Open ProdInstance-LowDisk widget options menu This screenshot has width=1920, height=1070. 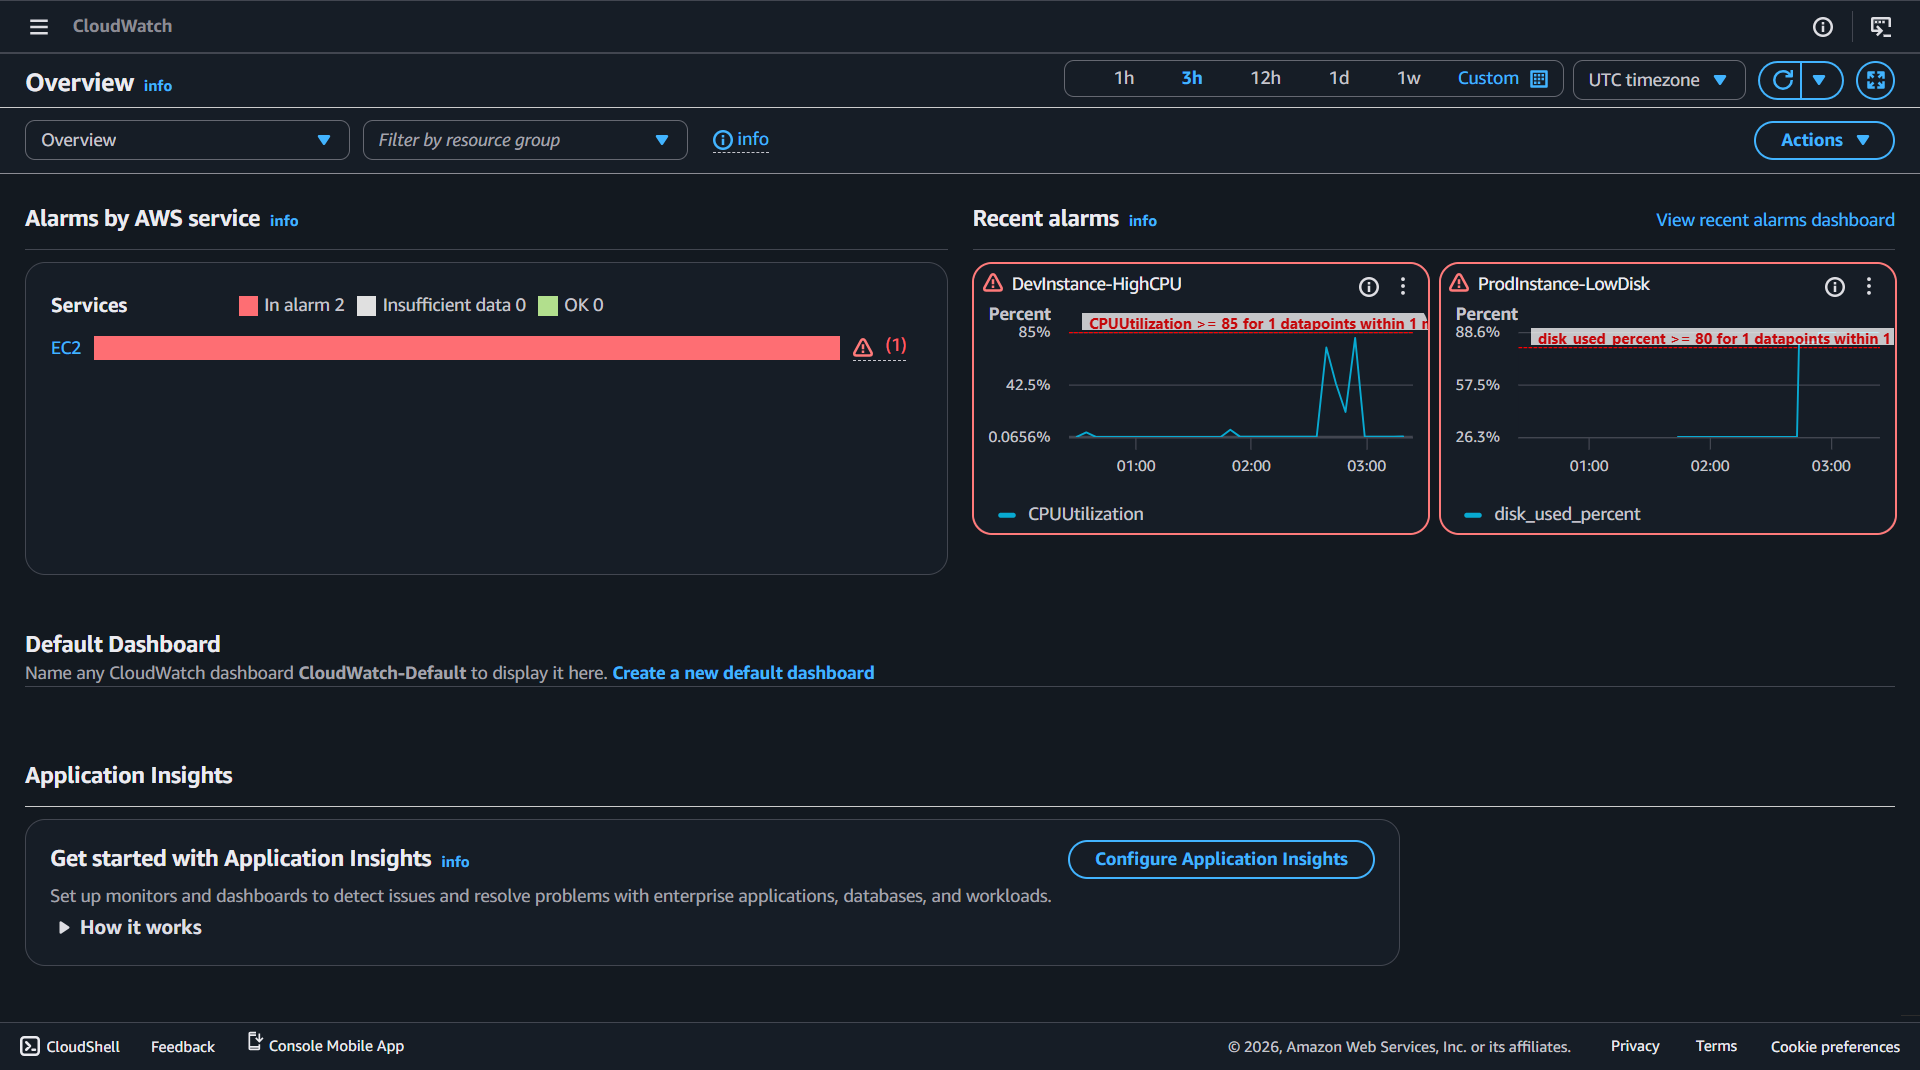click(1869, 287)
